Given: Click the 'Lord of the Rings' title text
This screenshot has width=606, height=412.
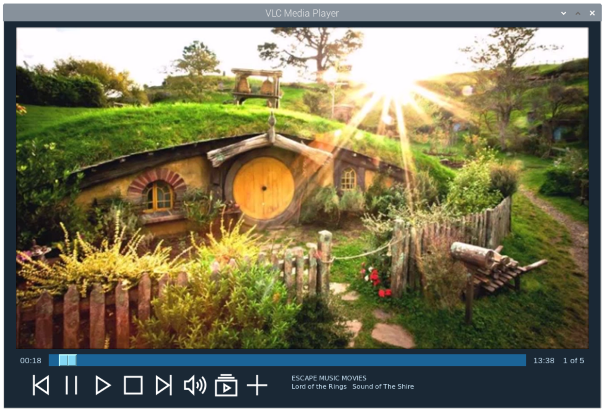Looking at the screenshot, I should [319, 386].
